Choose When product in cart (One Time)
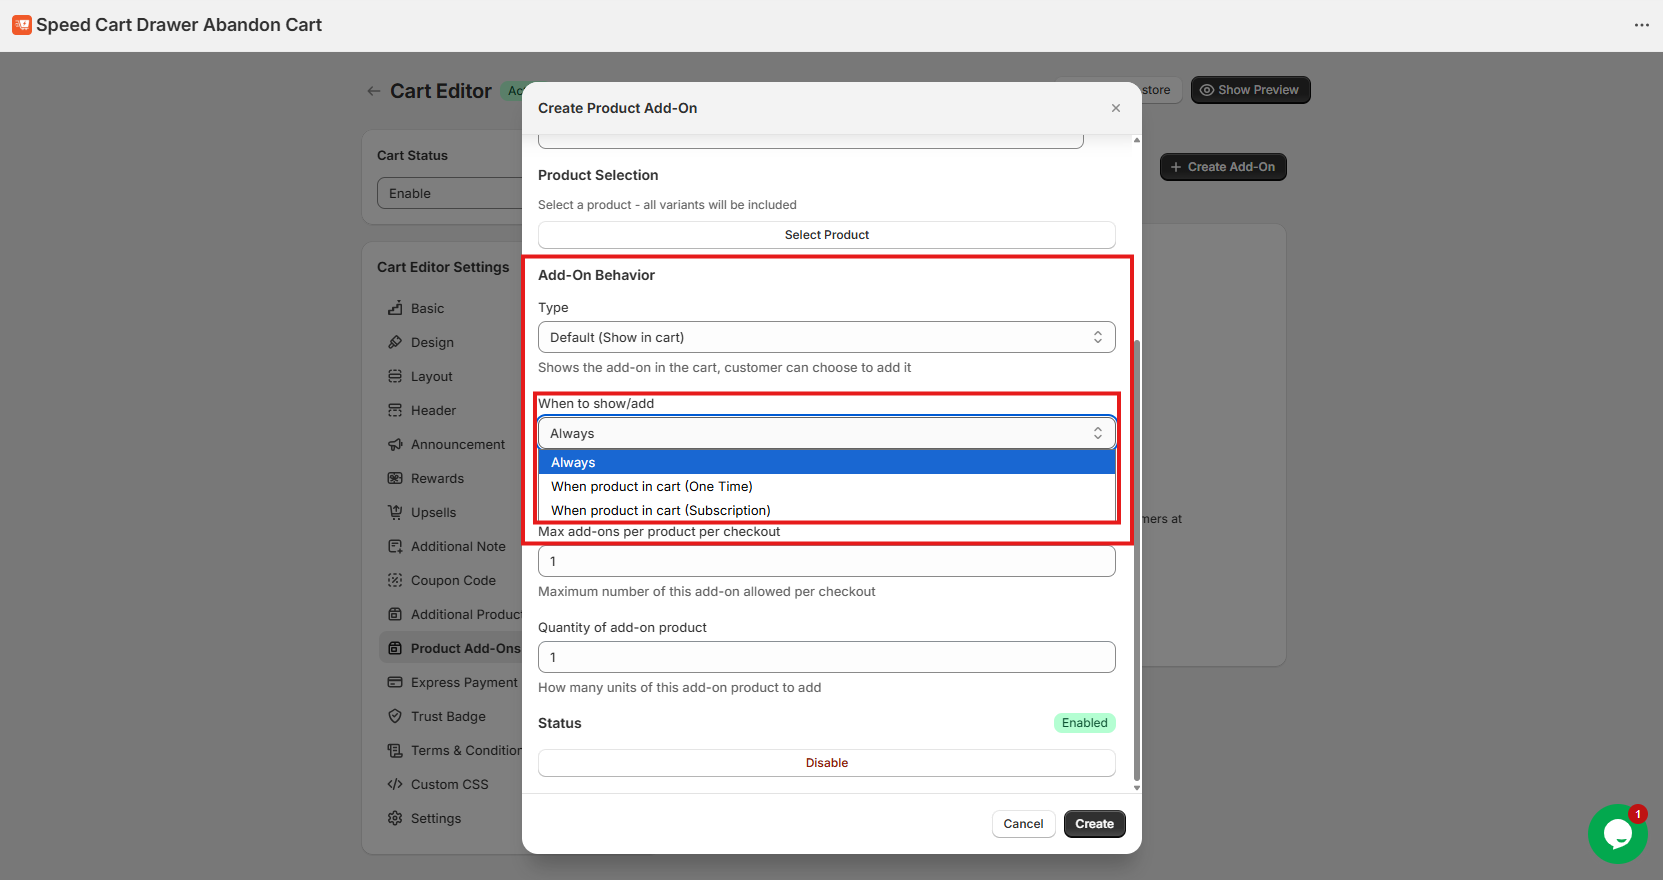The height and width of the screenshot is (880, 1663). 652,487
